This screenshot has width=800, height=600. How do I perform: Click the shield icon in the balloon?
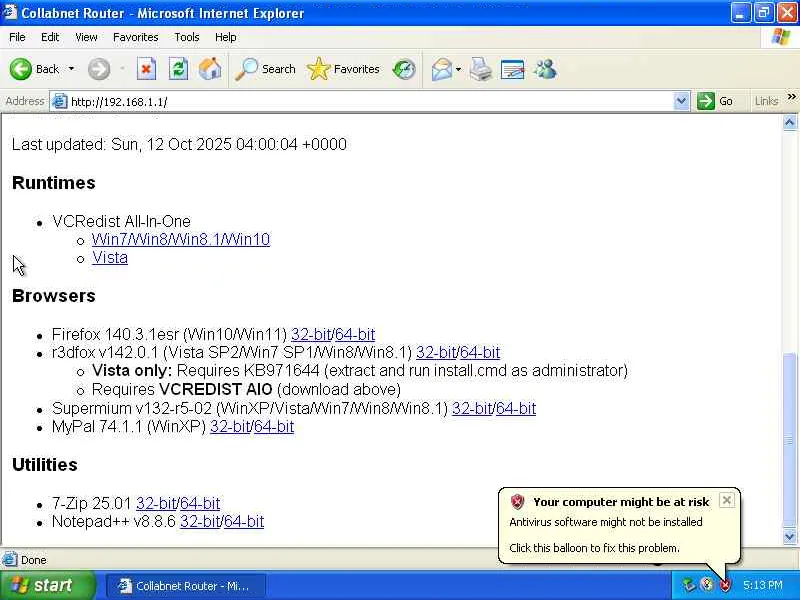click(517, 502)
